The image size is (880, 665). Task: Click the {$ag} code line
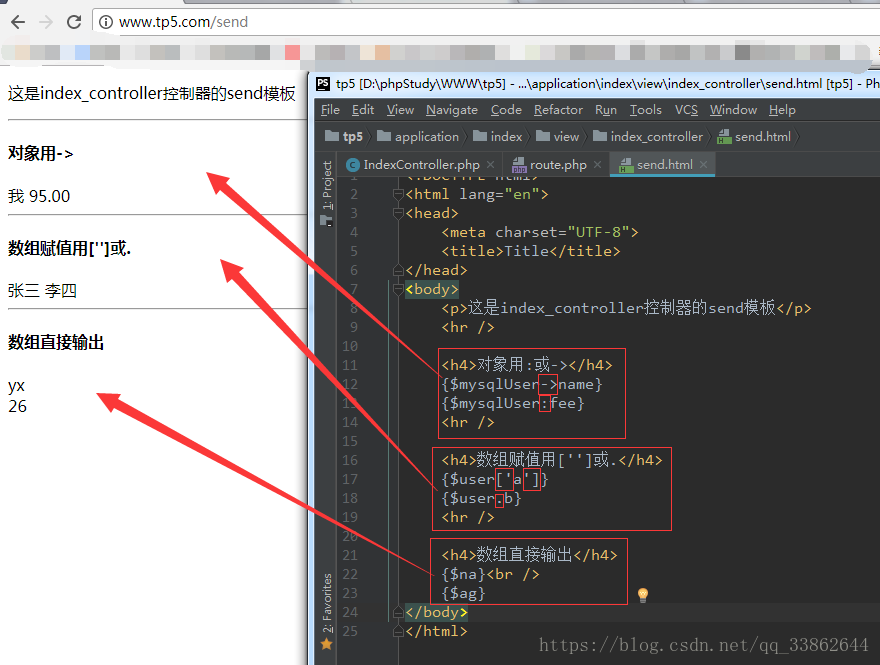point(463,593)
